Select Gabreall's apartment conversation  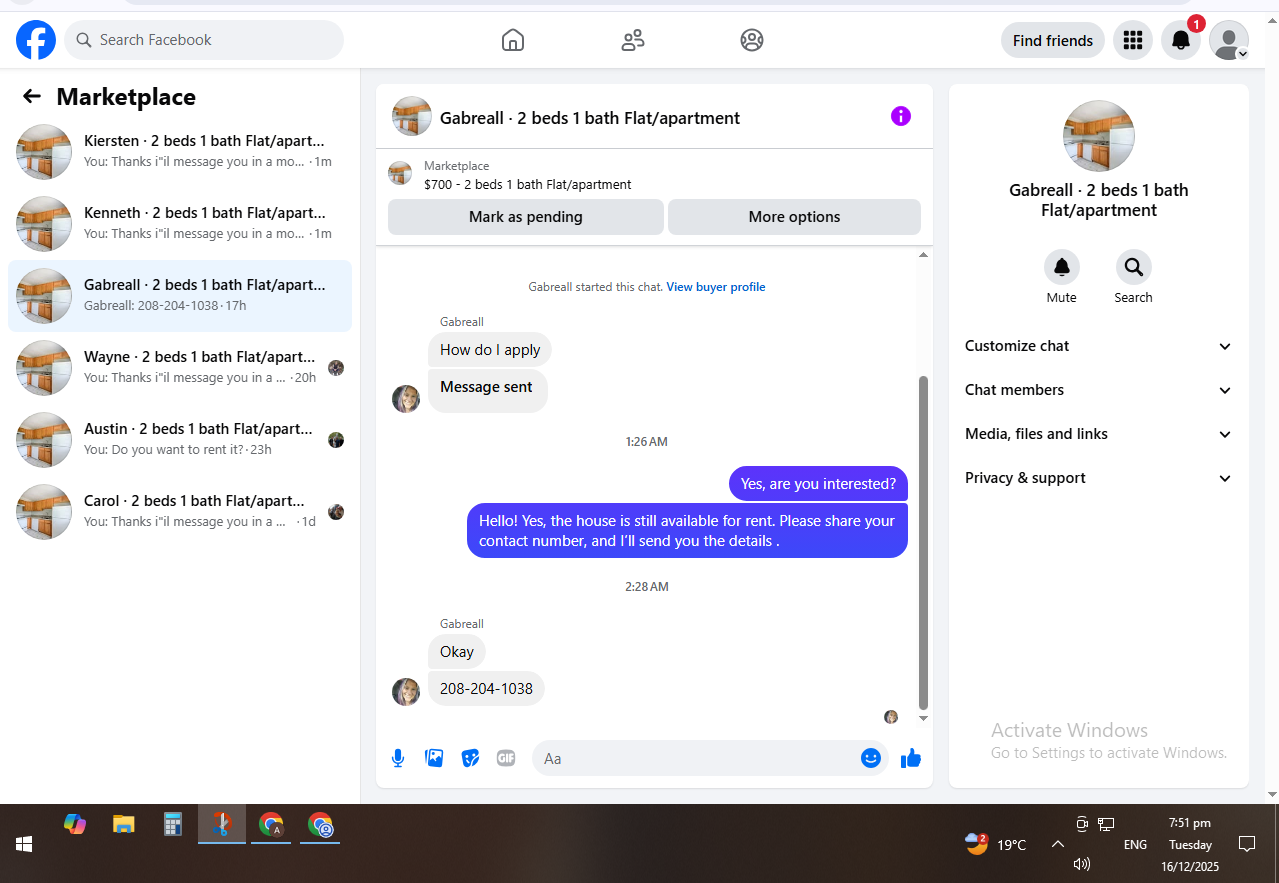[x=180, y=296]
